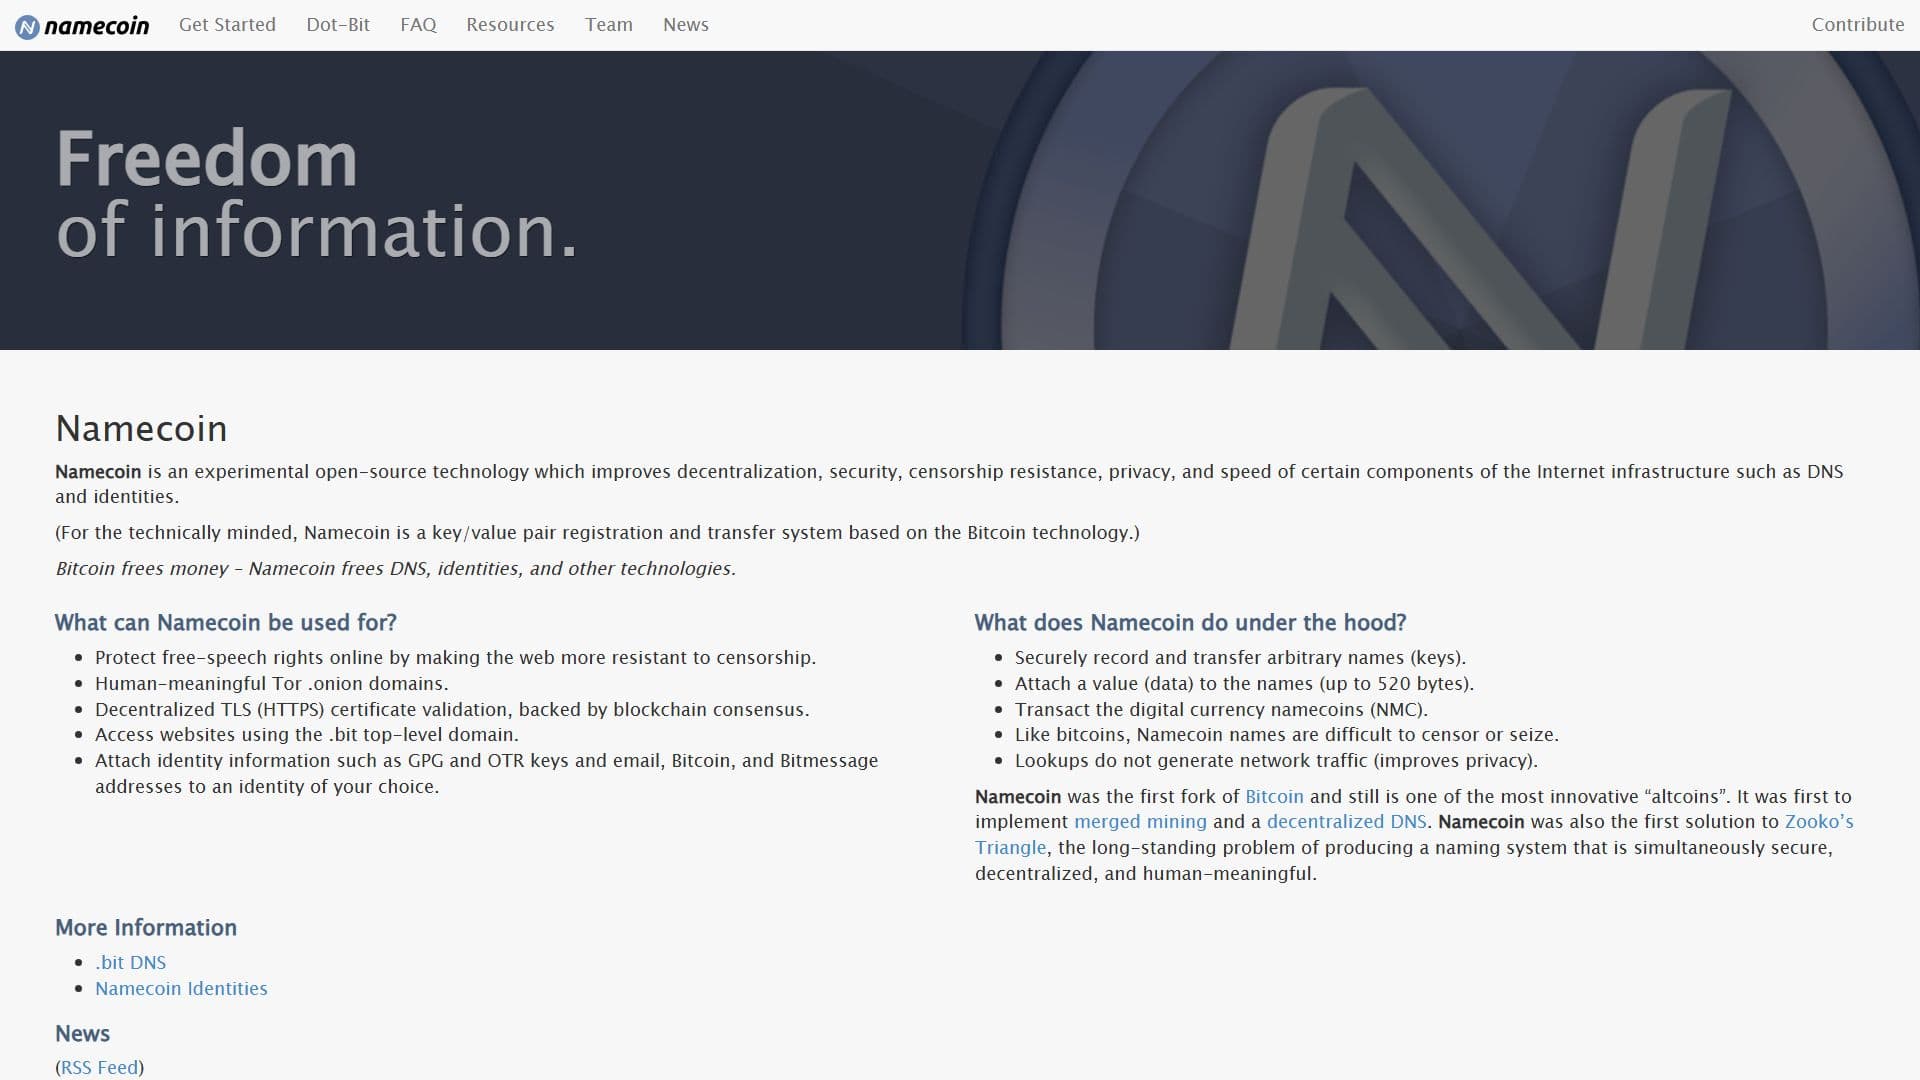Screen dimensions: 1920x1080
Task: Click the '(For the technically minded' paragraph
Action: [597, 533]
